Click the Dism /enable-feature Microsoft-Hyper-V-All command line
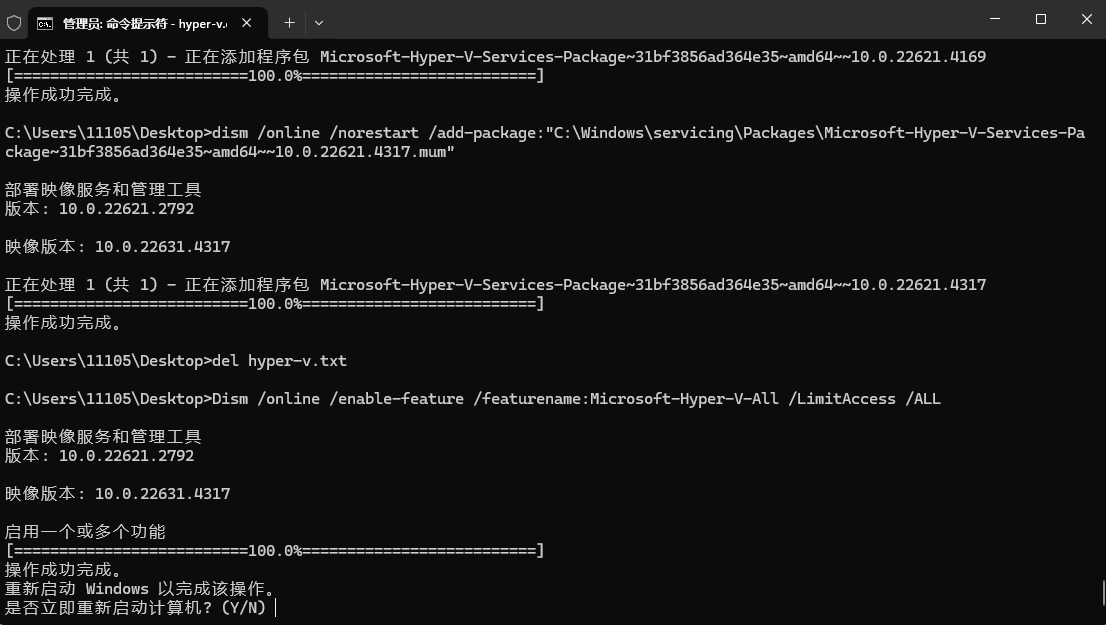1106x625 pixels. pyautogui.click(x=473, y=399)
